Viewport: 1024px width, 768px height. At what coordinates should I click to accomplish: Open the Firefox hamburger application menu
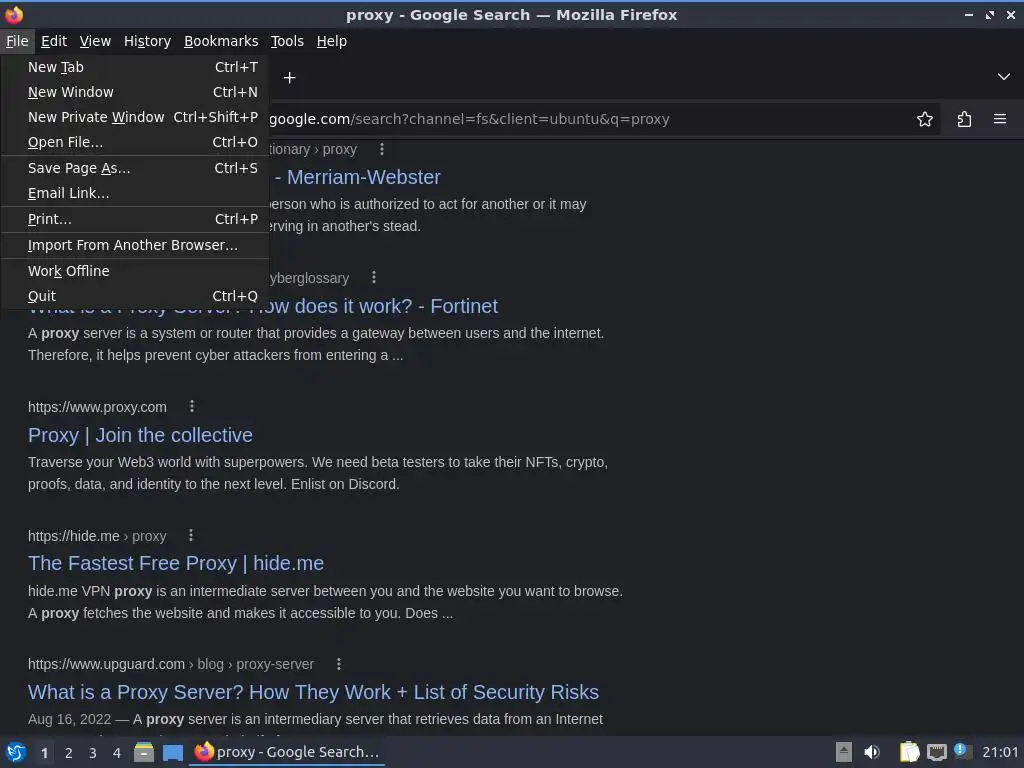click(999, 119)
